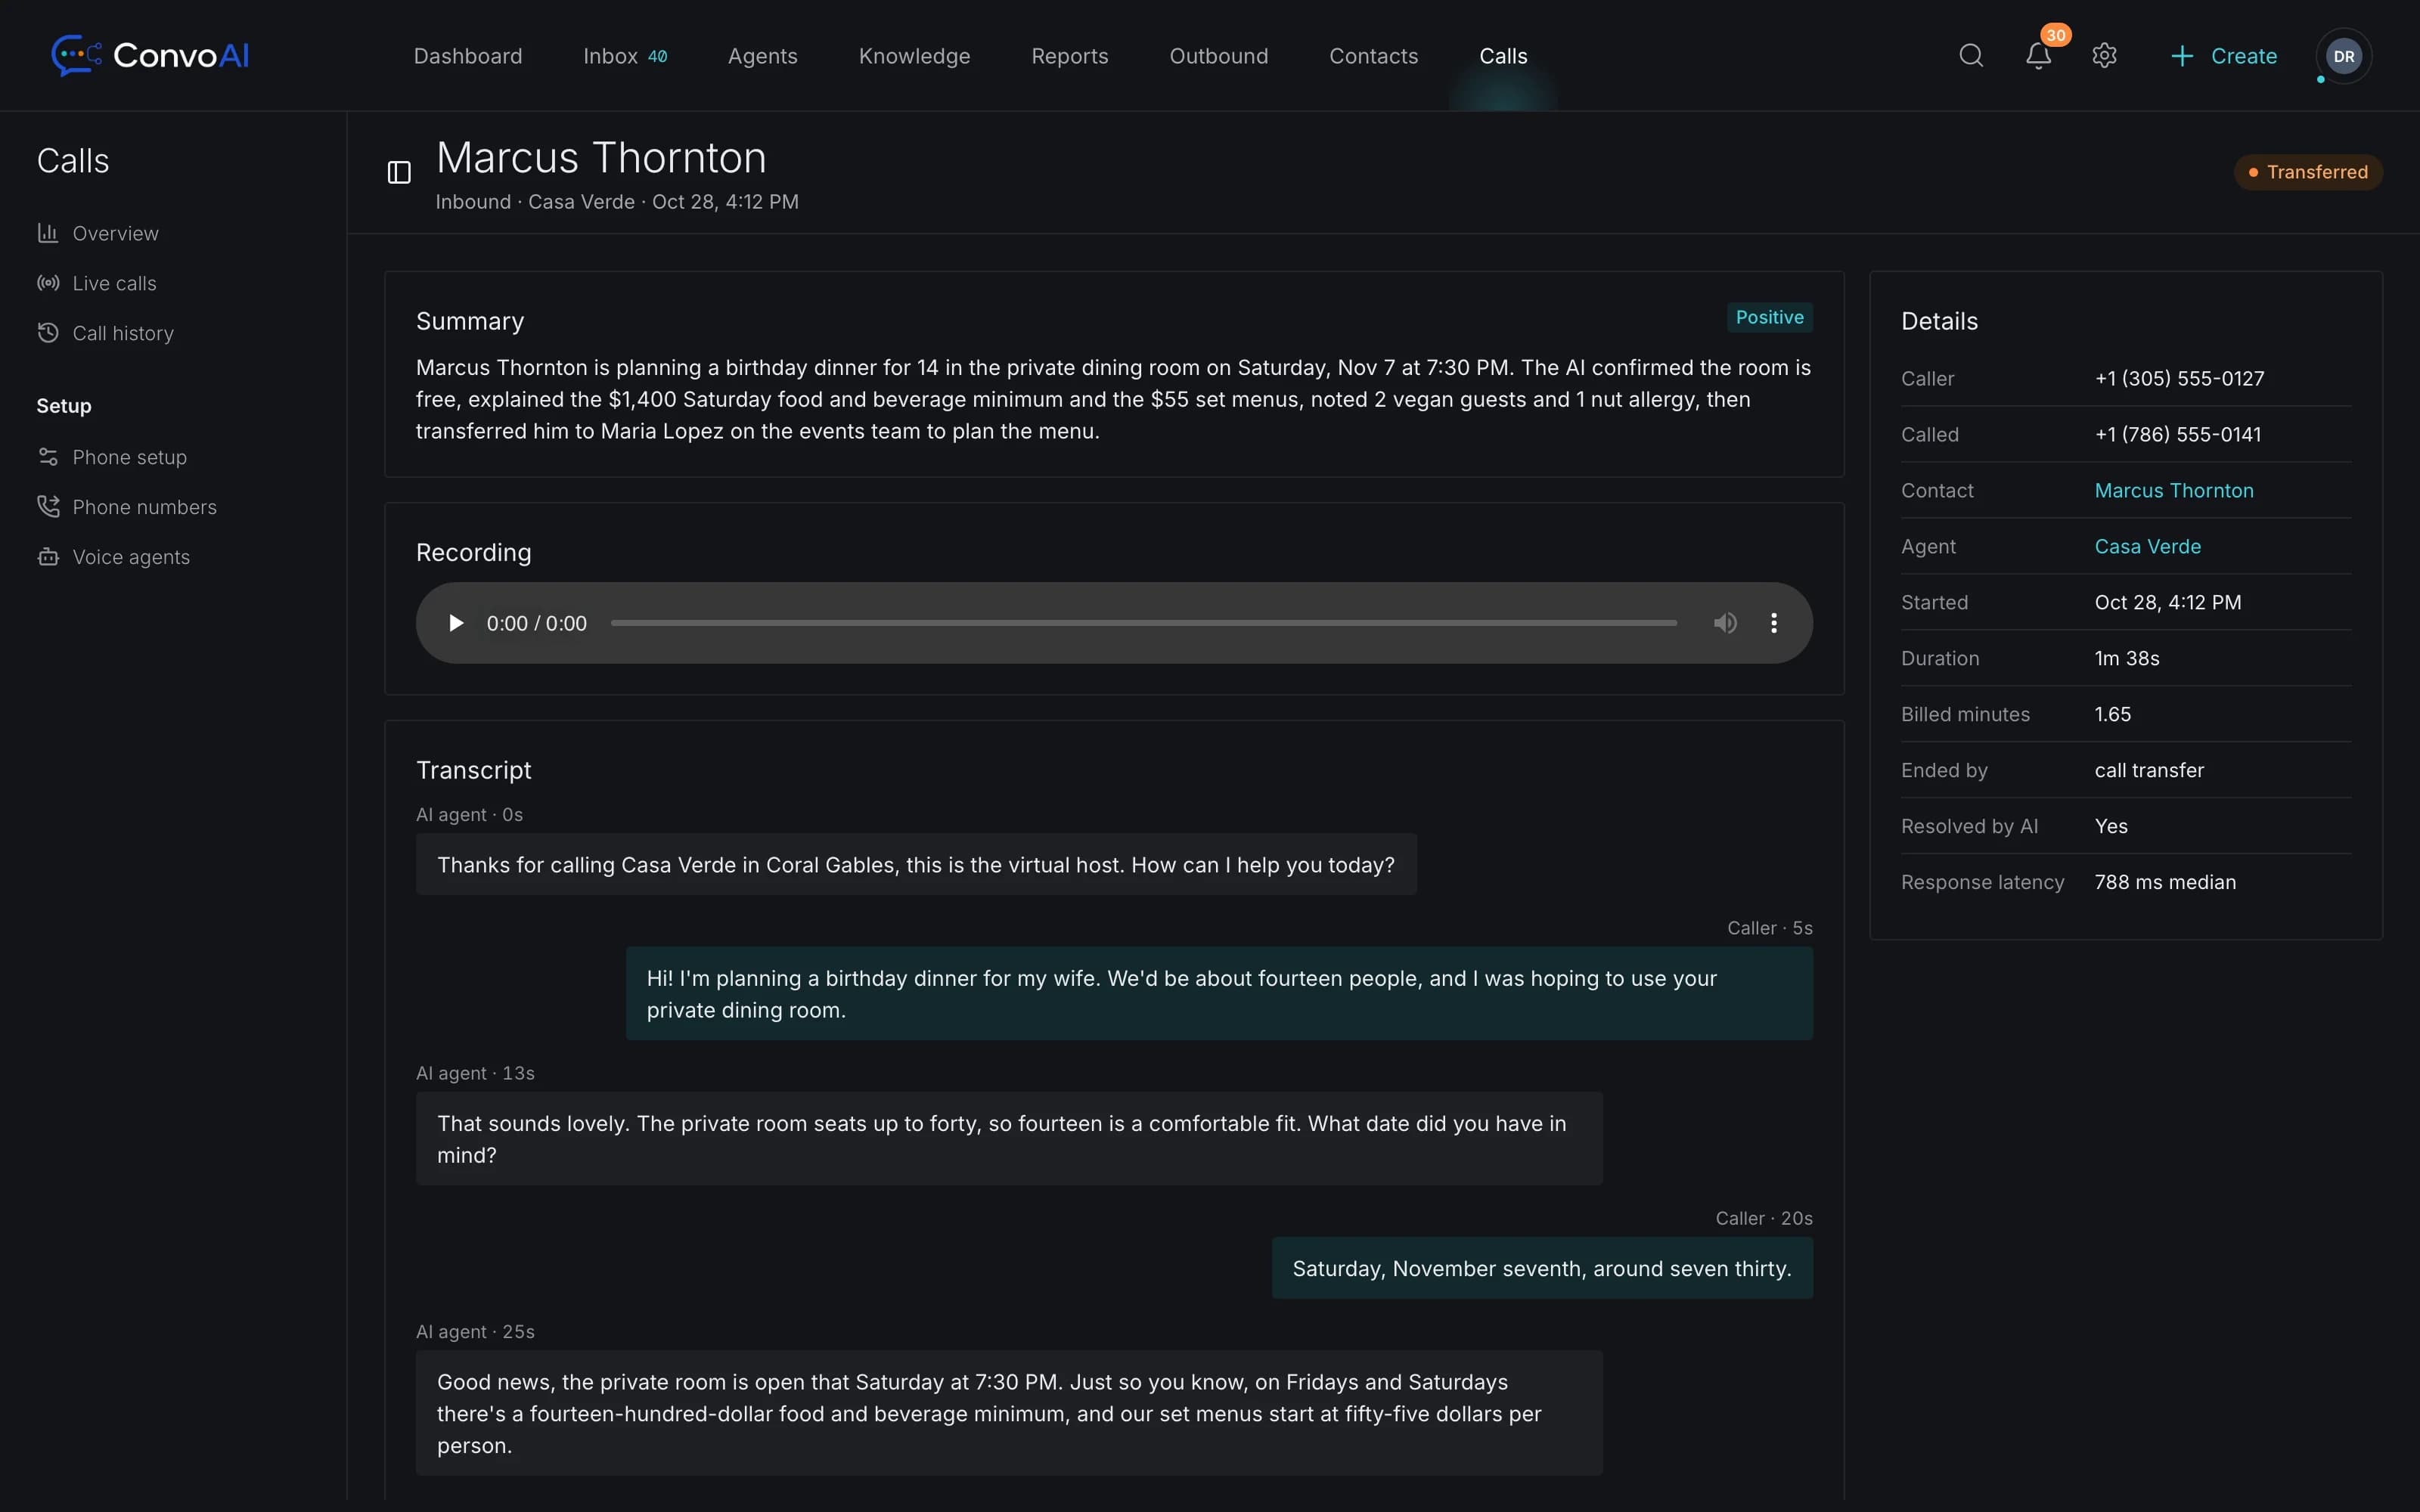2420x1512 pixels.
Task: Click the Create button
Action: pos(2224,56)
